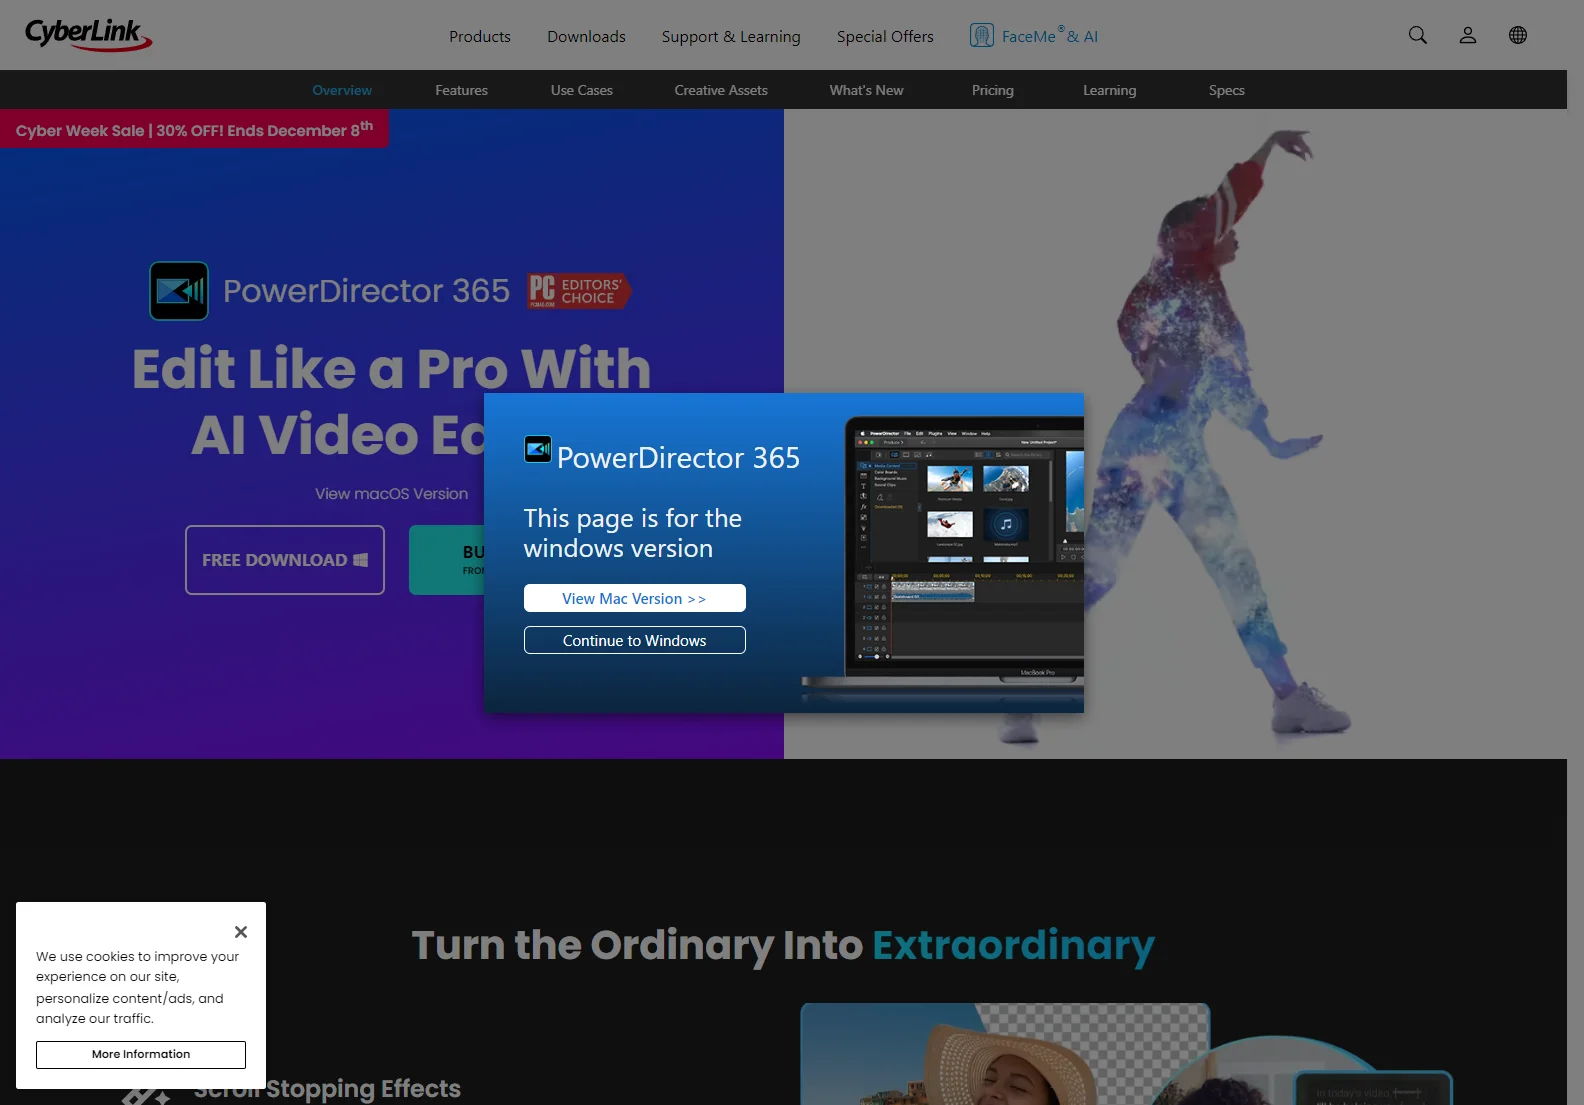Click the FREE DOWNLOAD button
This screenshot has width=1584, height=1105.
tap(285, 560)
